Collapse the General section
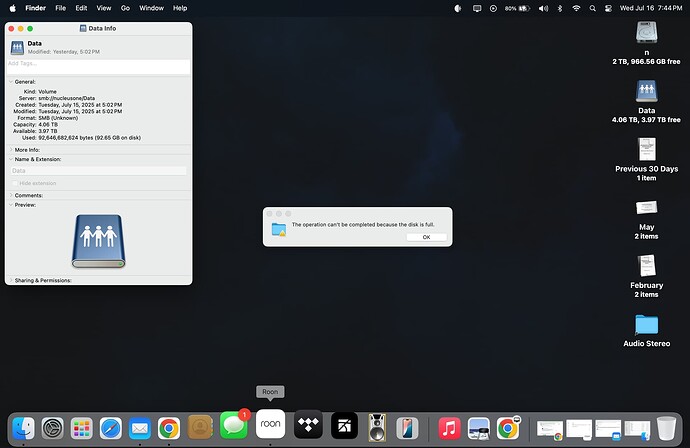 11,81
